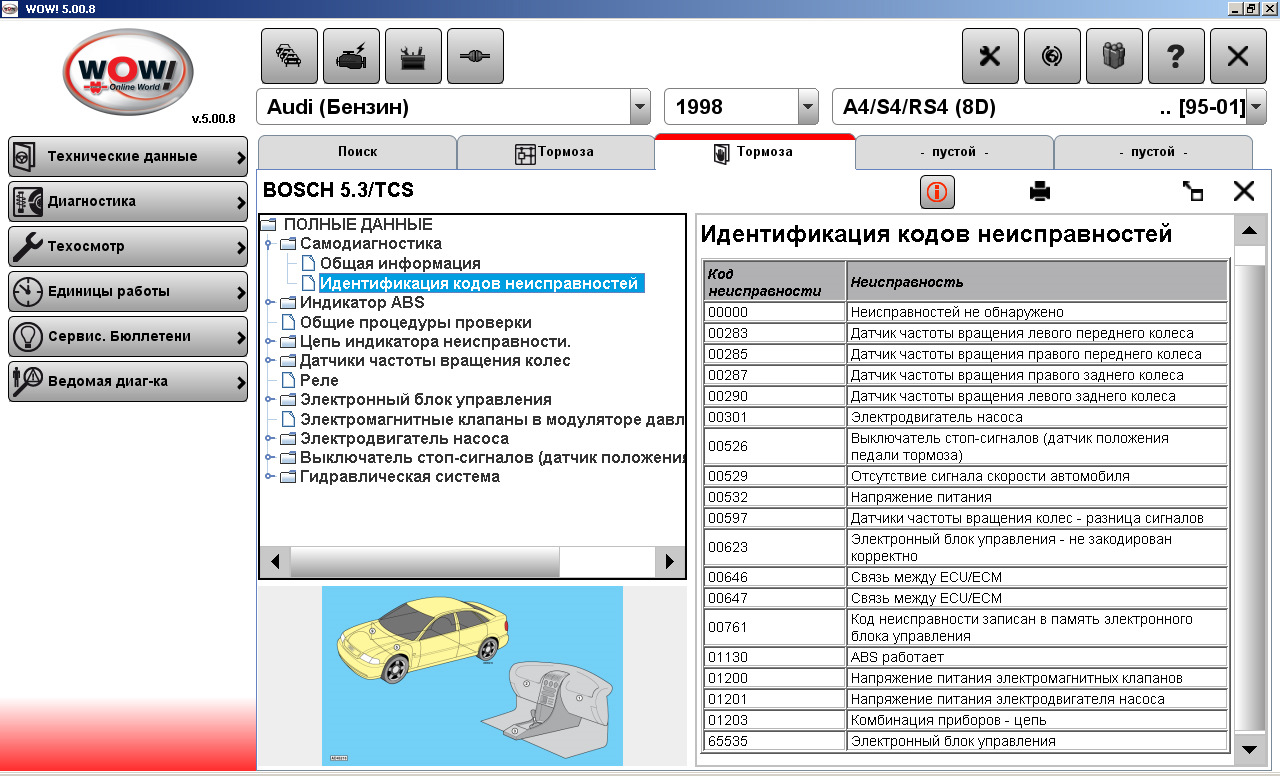This screenshot has height=776, width=1280.
Task: Open the Технические данные menu
Action: [128, 157]
